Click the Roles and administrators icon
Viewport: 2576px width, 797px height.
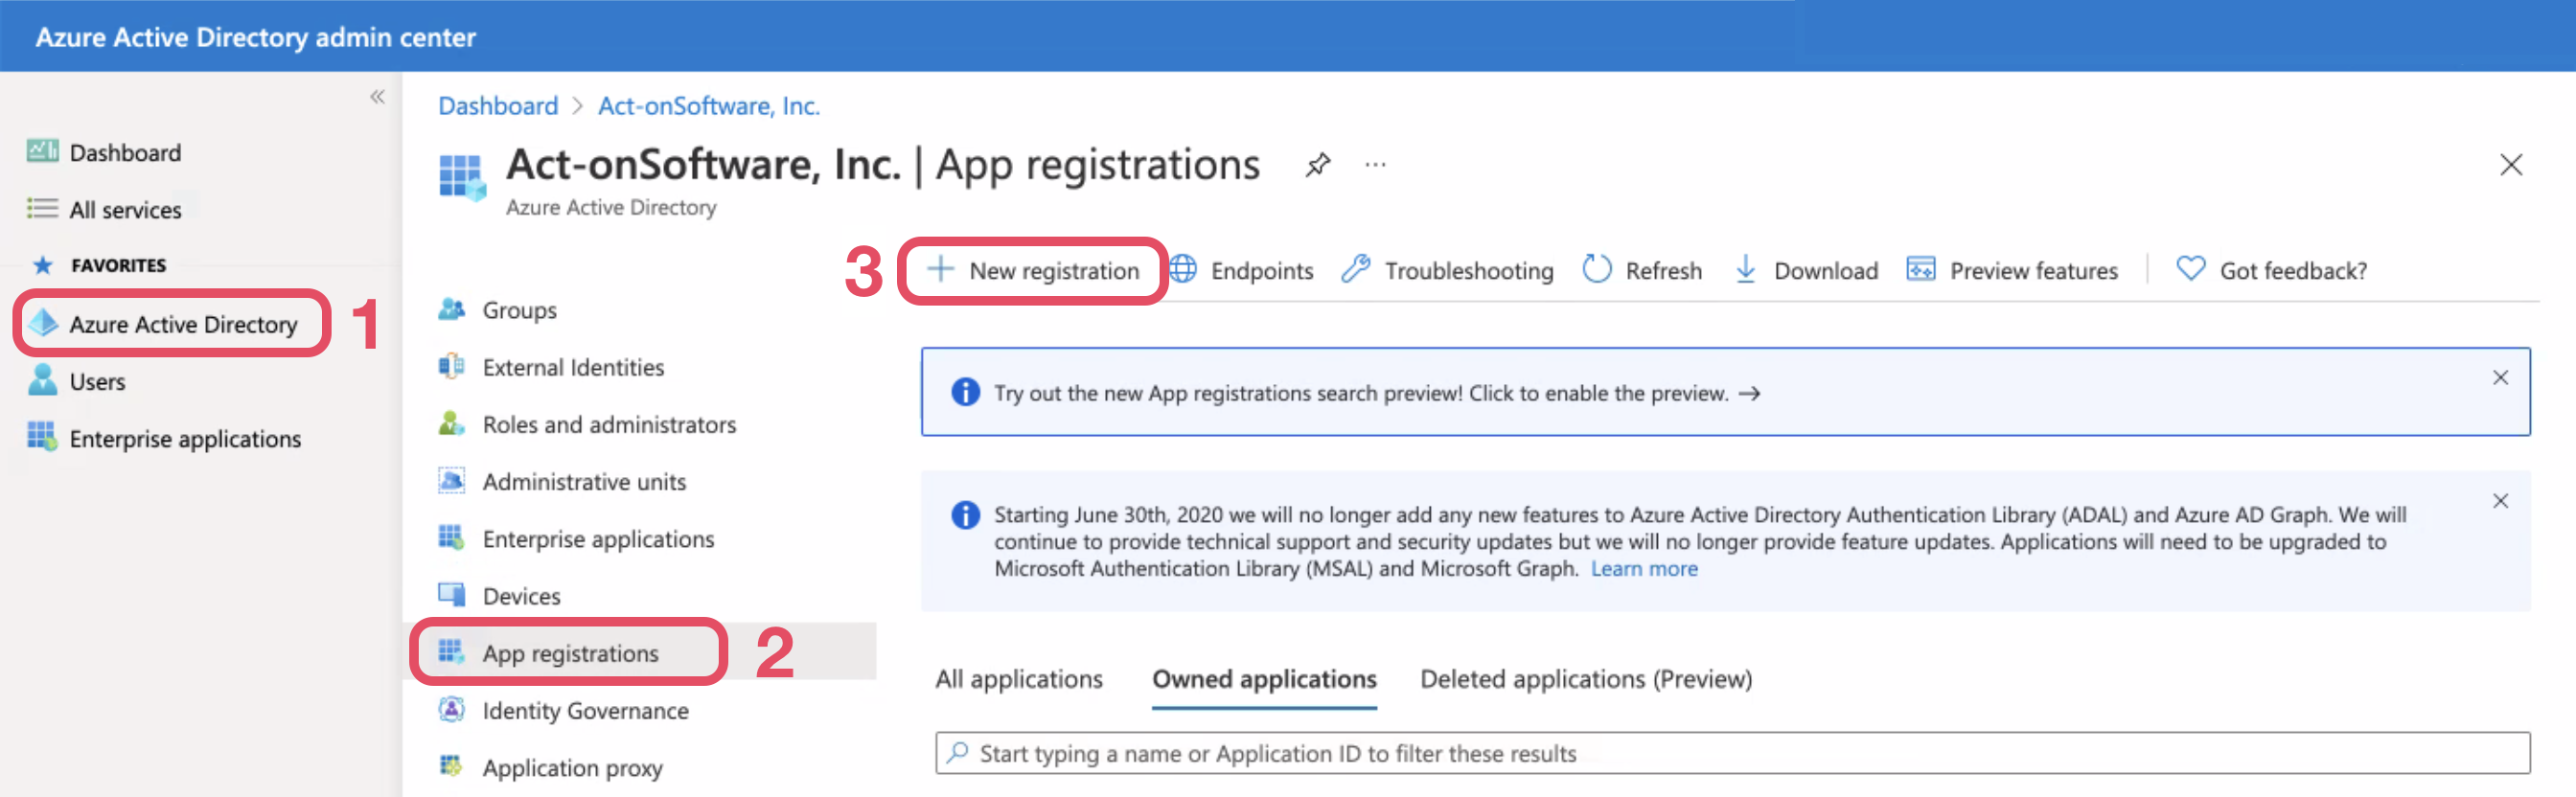452,423
